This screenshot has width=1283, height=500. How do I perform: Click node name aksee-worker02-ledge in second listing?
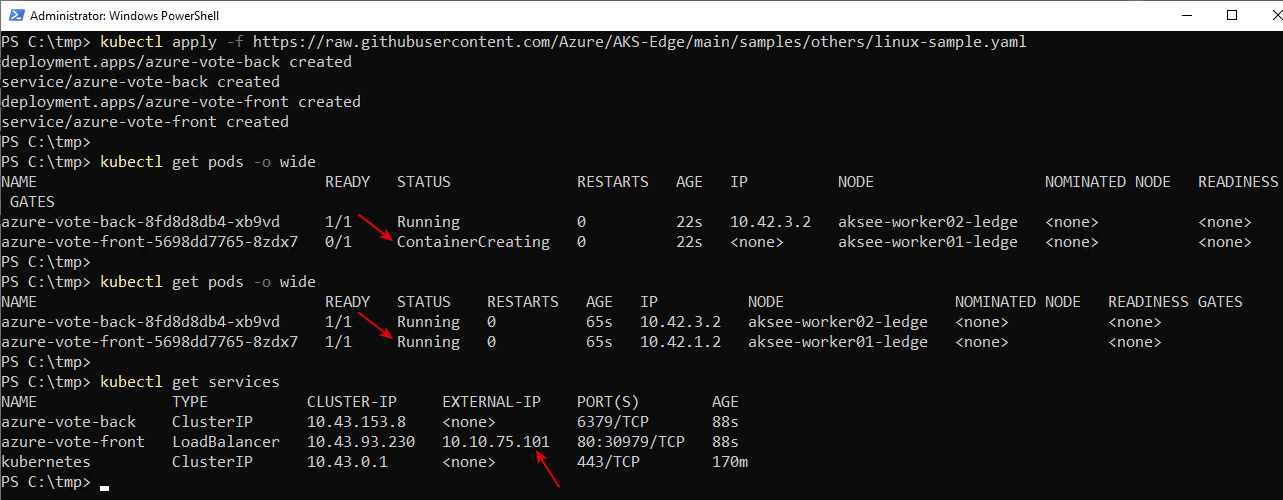(x=838, y=322)
